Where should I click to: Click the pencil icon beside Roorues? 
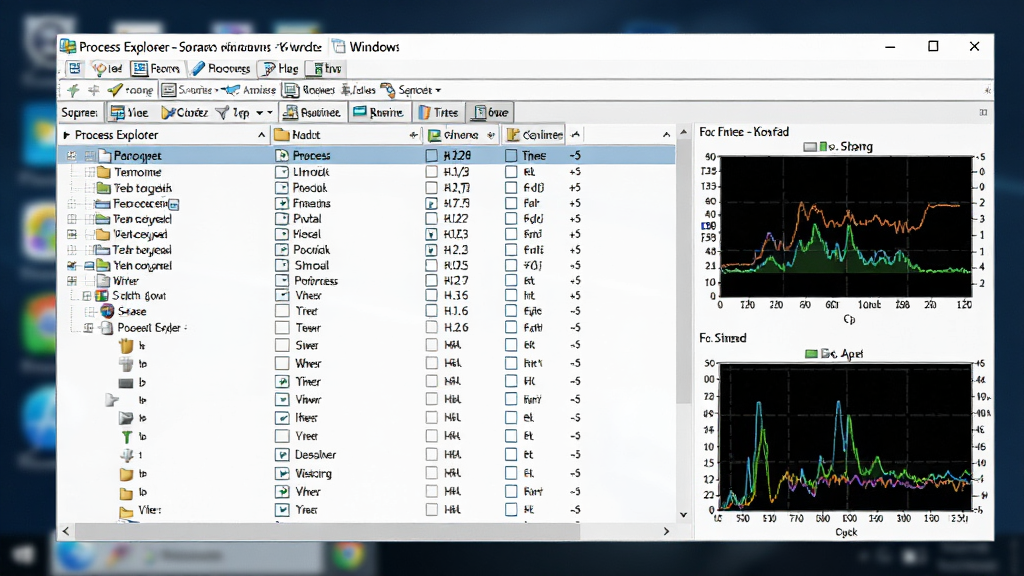pyautogui.click(x=198, y=69)
